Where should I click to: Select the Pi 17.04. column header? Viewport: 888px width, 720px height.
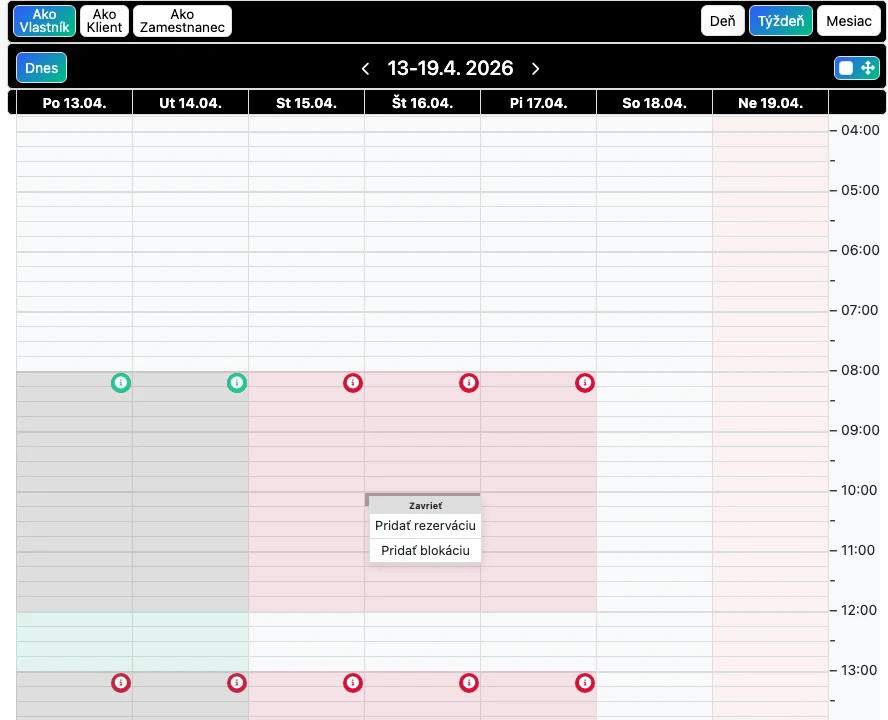click(539, 103)
